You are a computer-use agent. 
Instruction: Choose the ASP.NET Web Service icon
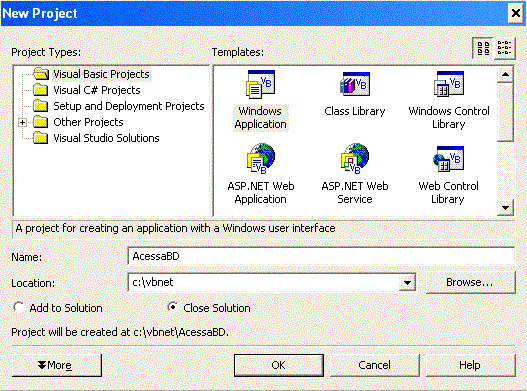[355, 159]
